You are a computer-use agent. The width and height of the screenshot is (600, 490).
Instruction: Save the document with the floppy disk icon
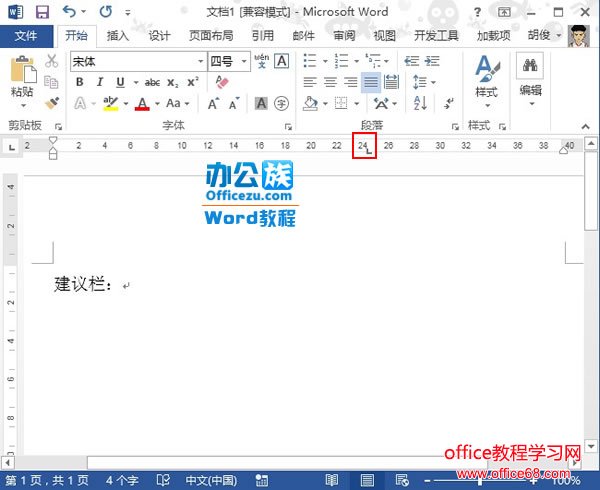coord(42,12)
